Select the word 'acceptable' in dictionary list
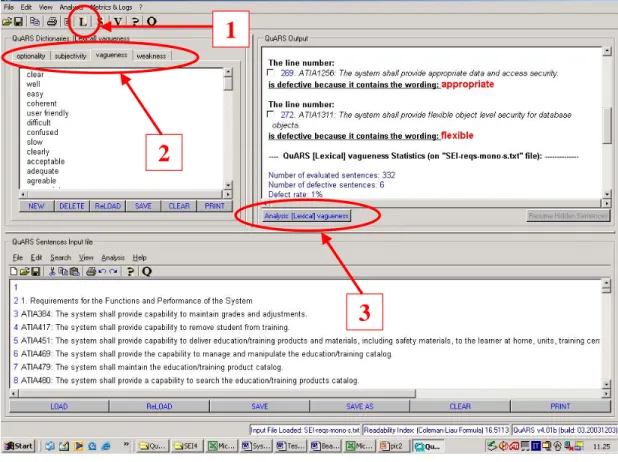The width and height of the screenshot is (618, 462). (x=46, y=161)
